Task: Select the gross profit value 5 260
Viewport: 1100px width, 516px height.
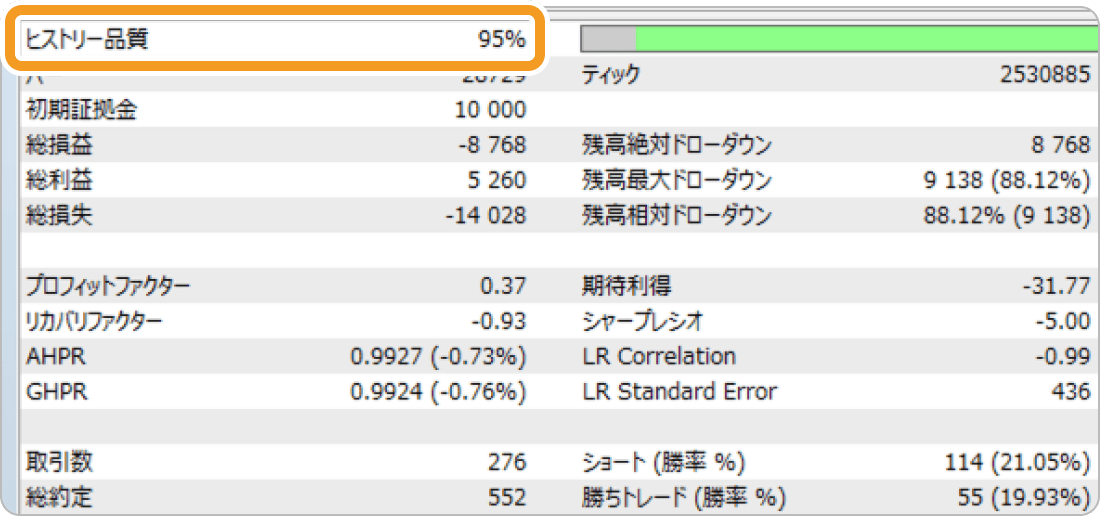Action: point(497,181)
